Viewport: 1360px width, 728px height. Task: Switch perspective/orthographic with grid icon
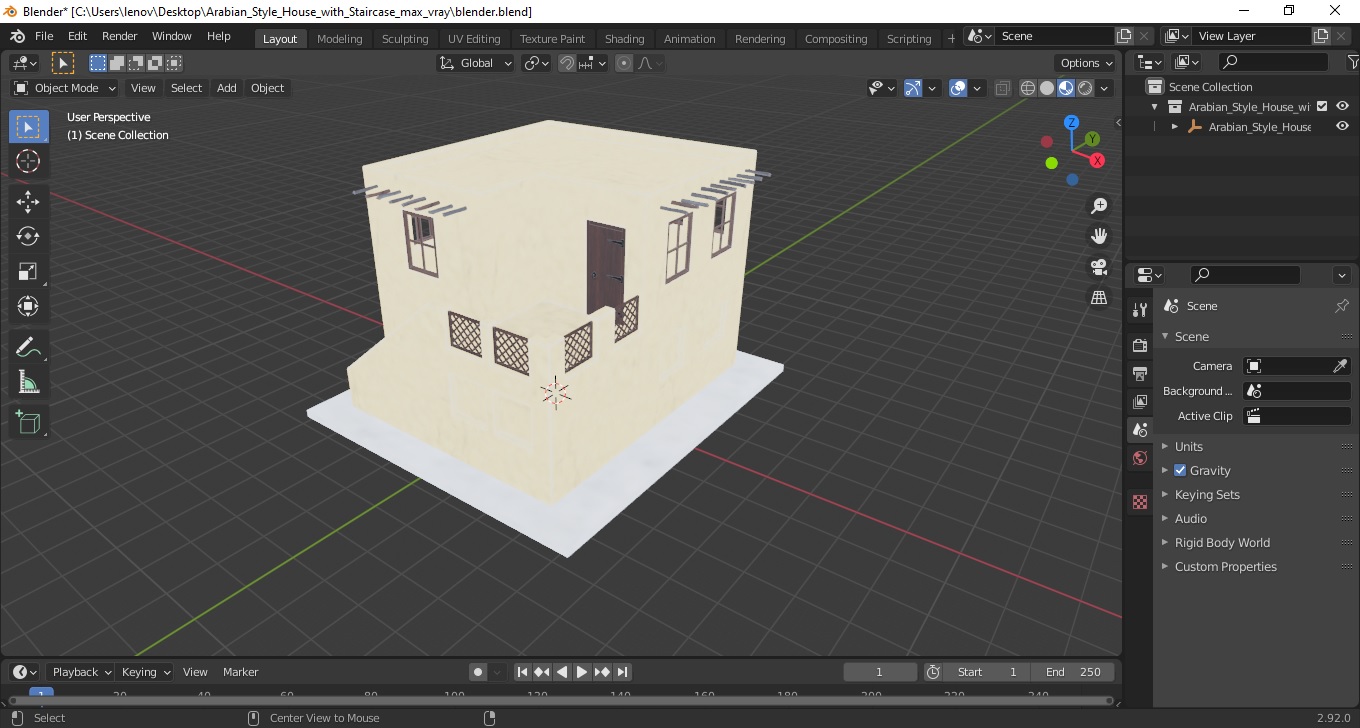[1099, 297]
